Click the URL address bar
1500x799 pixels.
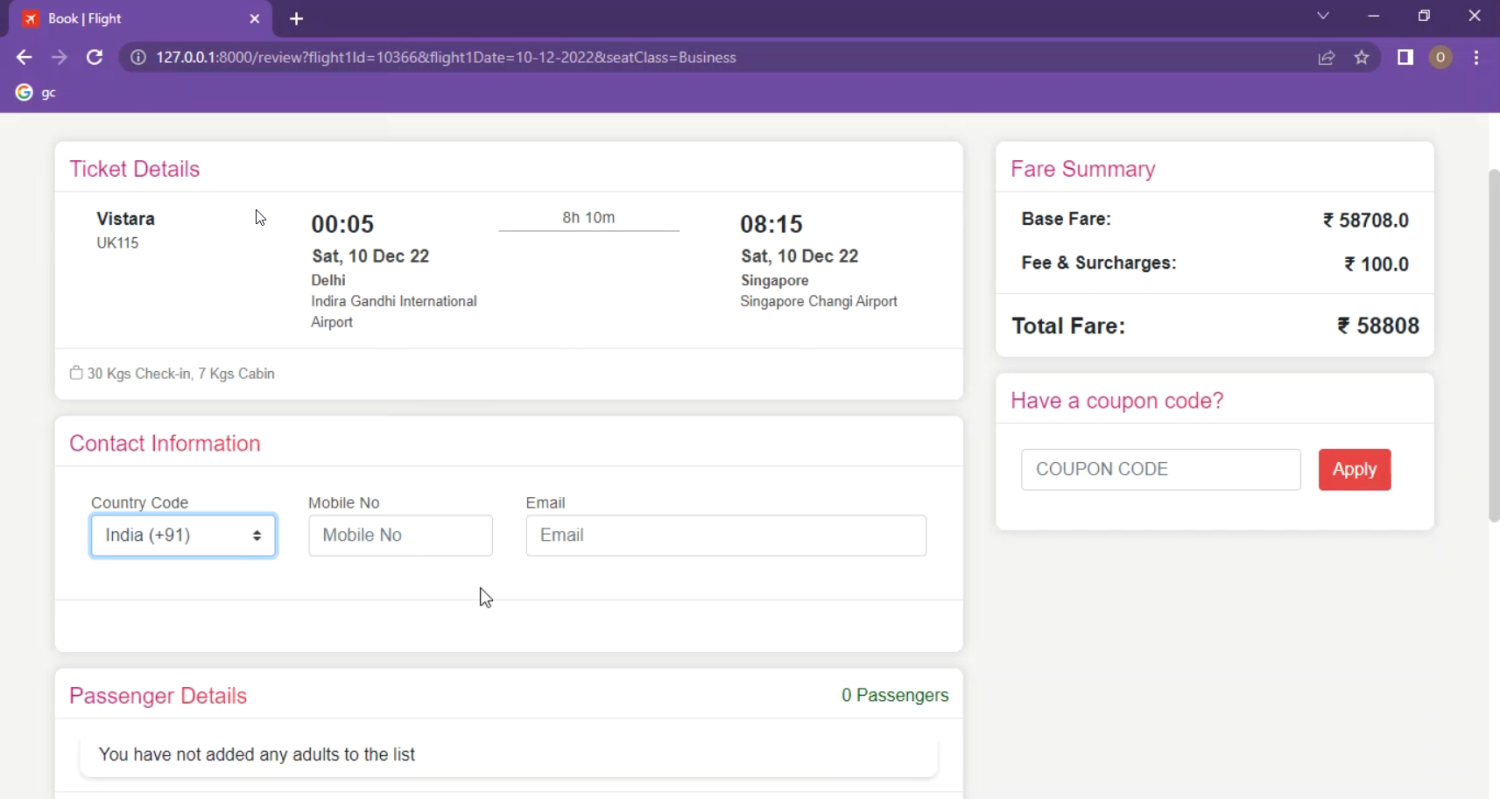pyautogui.click(x=700, y=57)
